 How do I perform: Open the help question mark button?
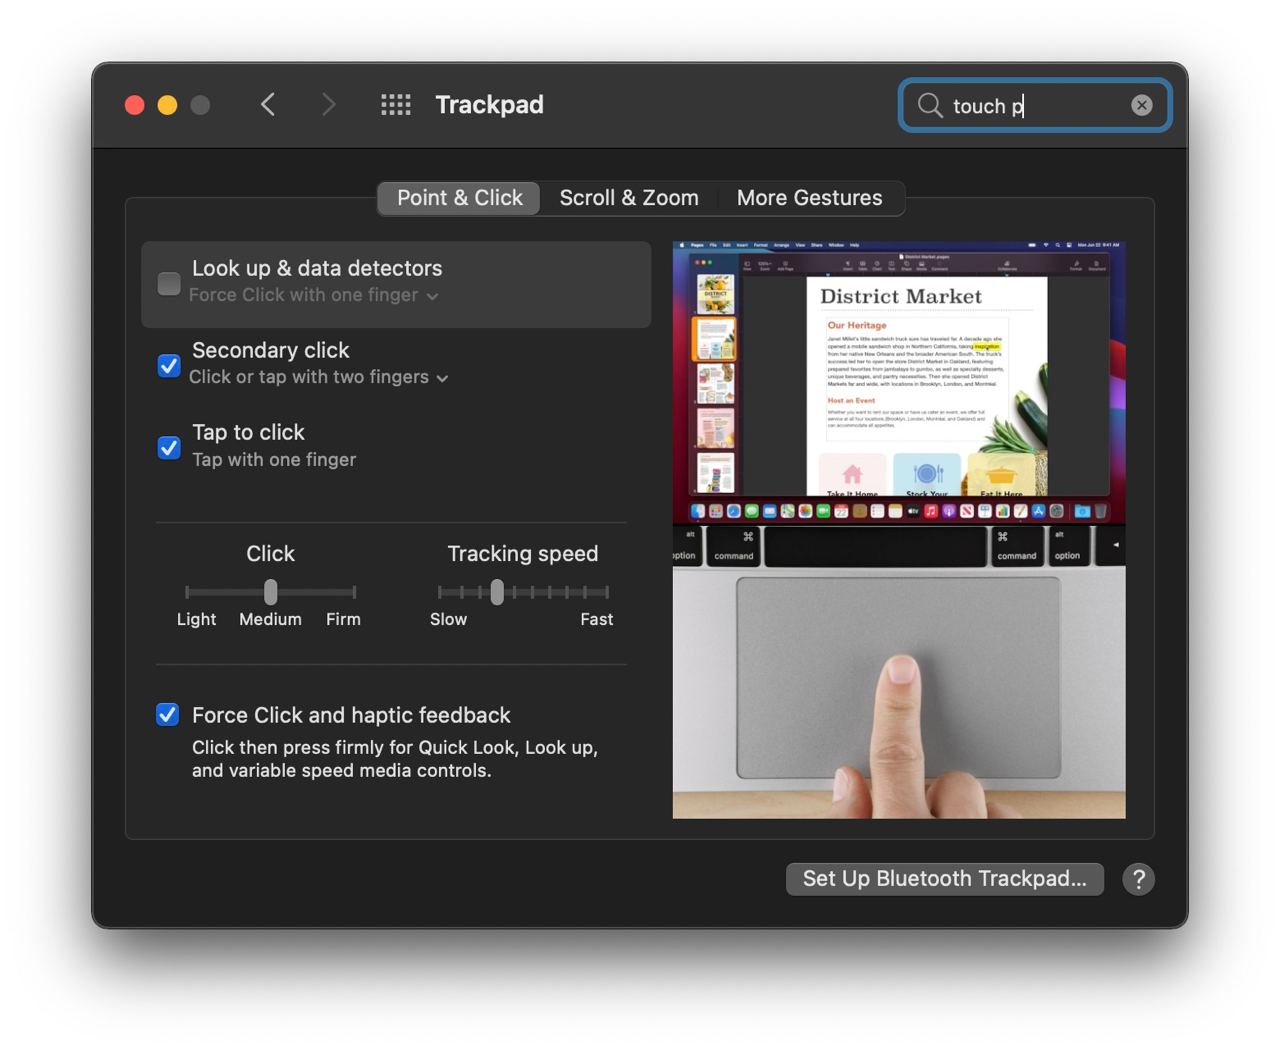1138,879
